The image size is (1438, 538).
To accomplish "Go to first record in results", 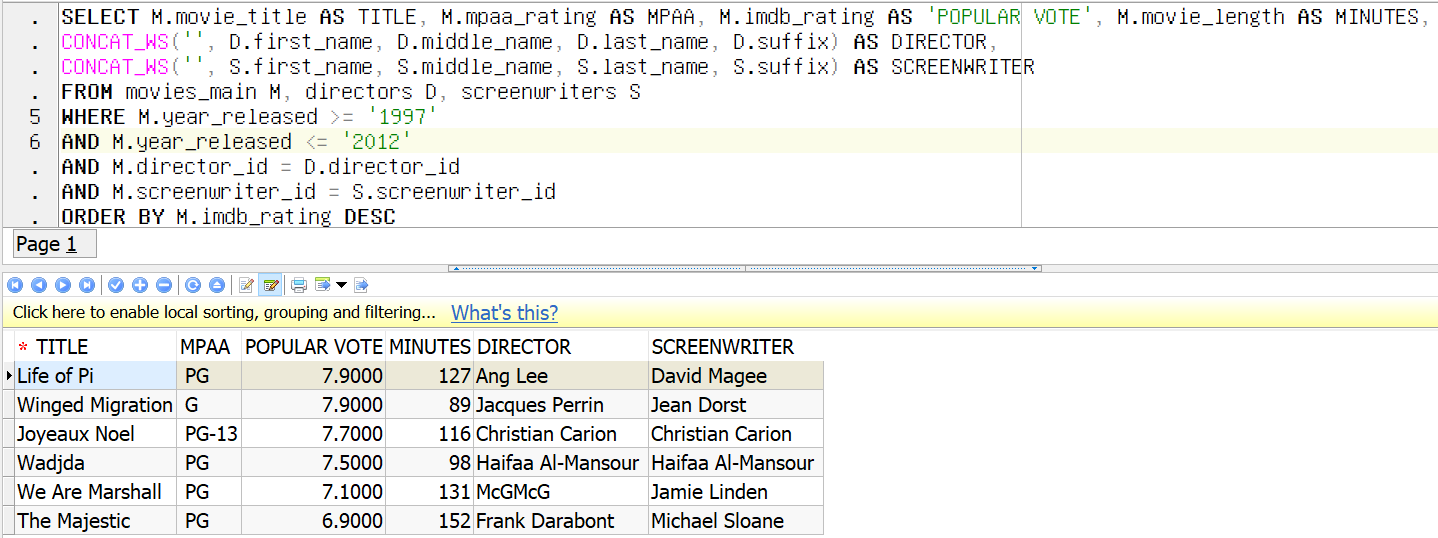I will tap(15, 285).
